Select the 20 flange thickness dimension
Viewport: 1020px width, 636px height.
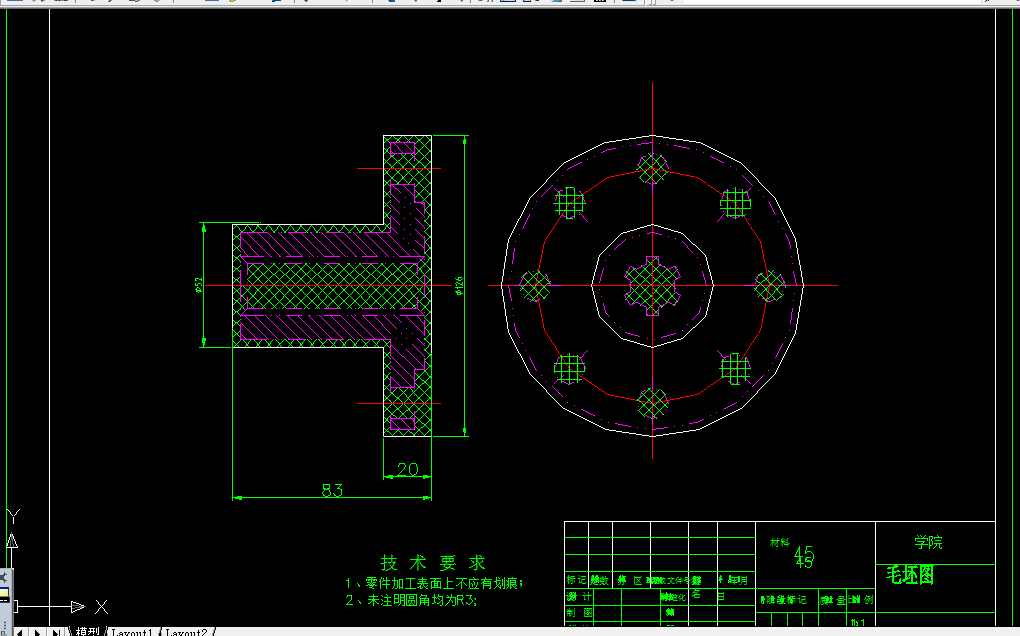pos(407,469)
